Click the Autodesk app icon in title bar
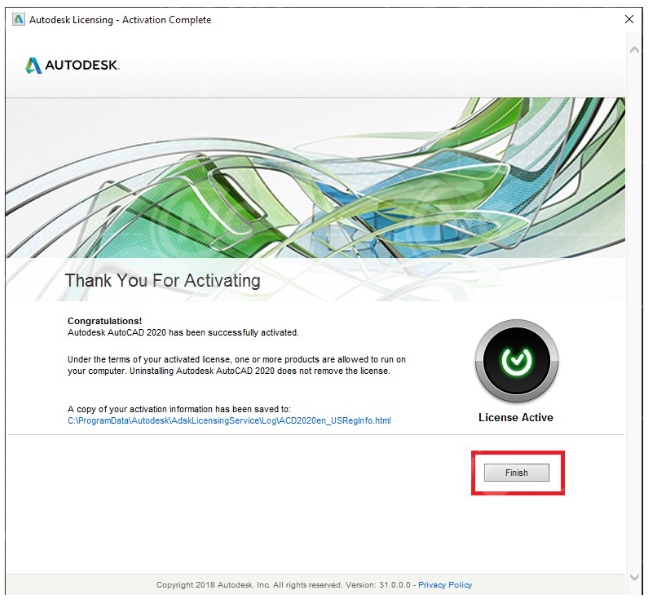The width and height of the screenshot is (649, 601). (x=19, y=19)
